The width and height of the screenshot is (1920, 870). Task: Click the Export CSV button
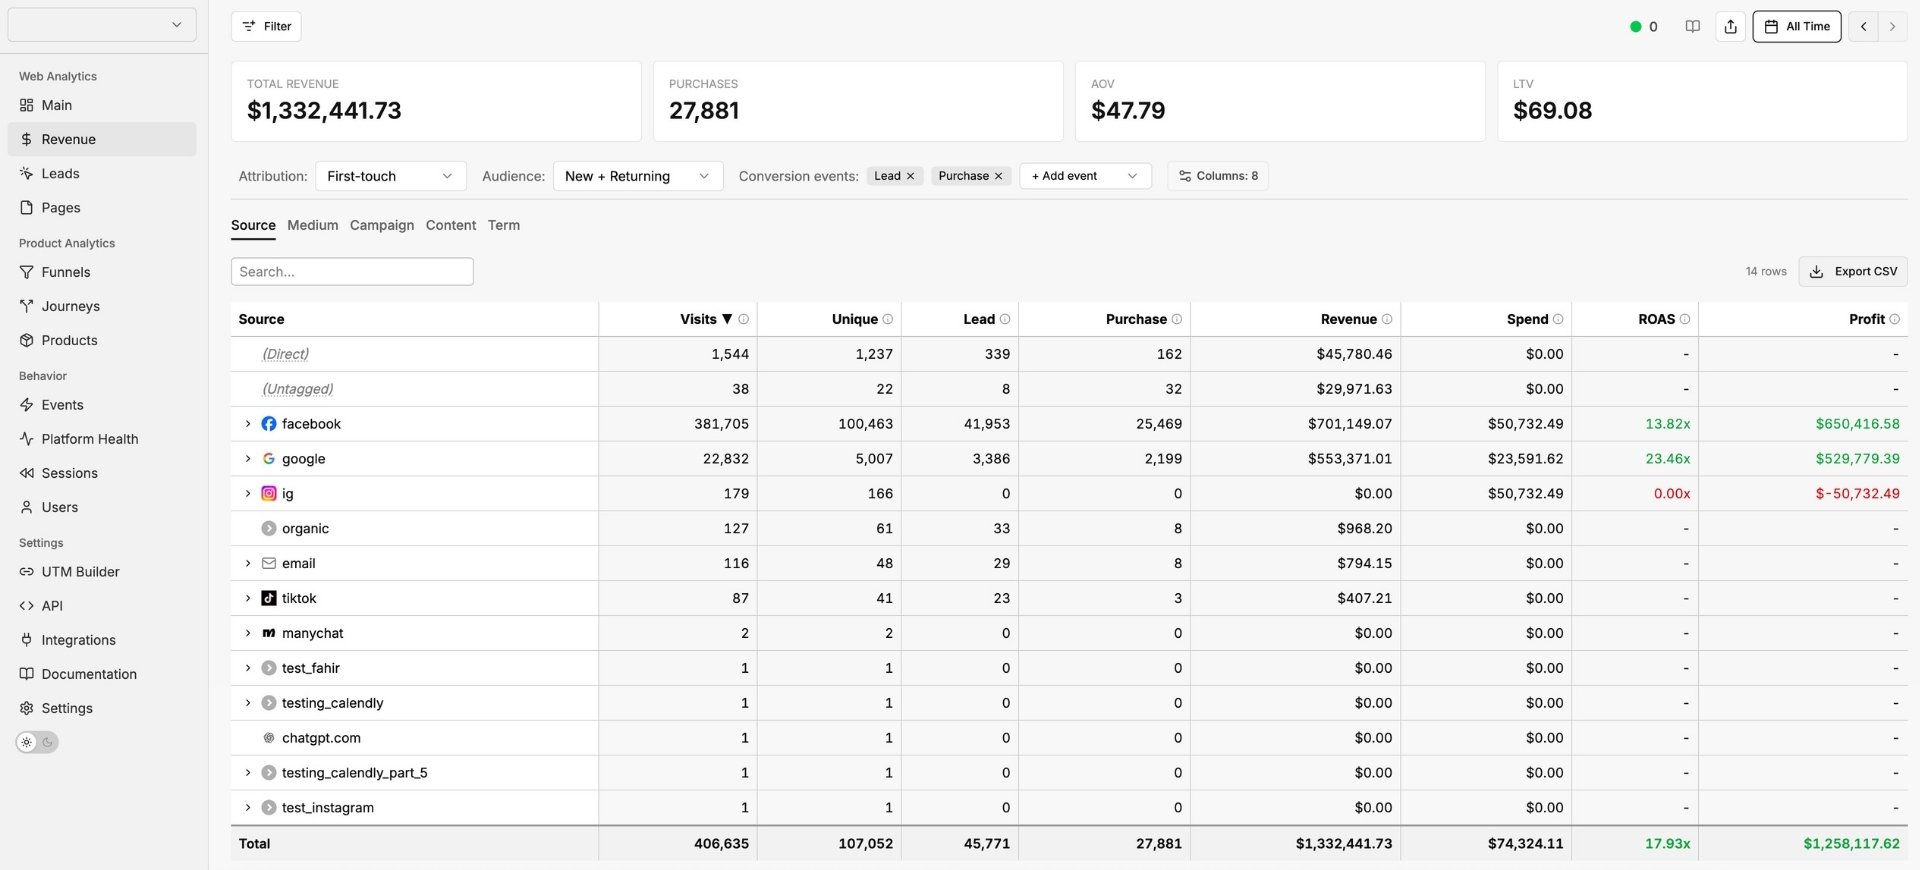[x=1853, y=272]
